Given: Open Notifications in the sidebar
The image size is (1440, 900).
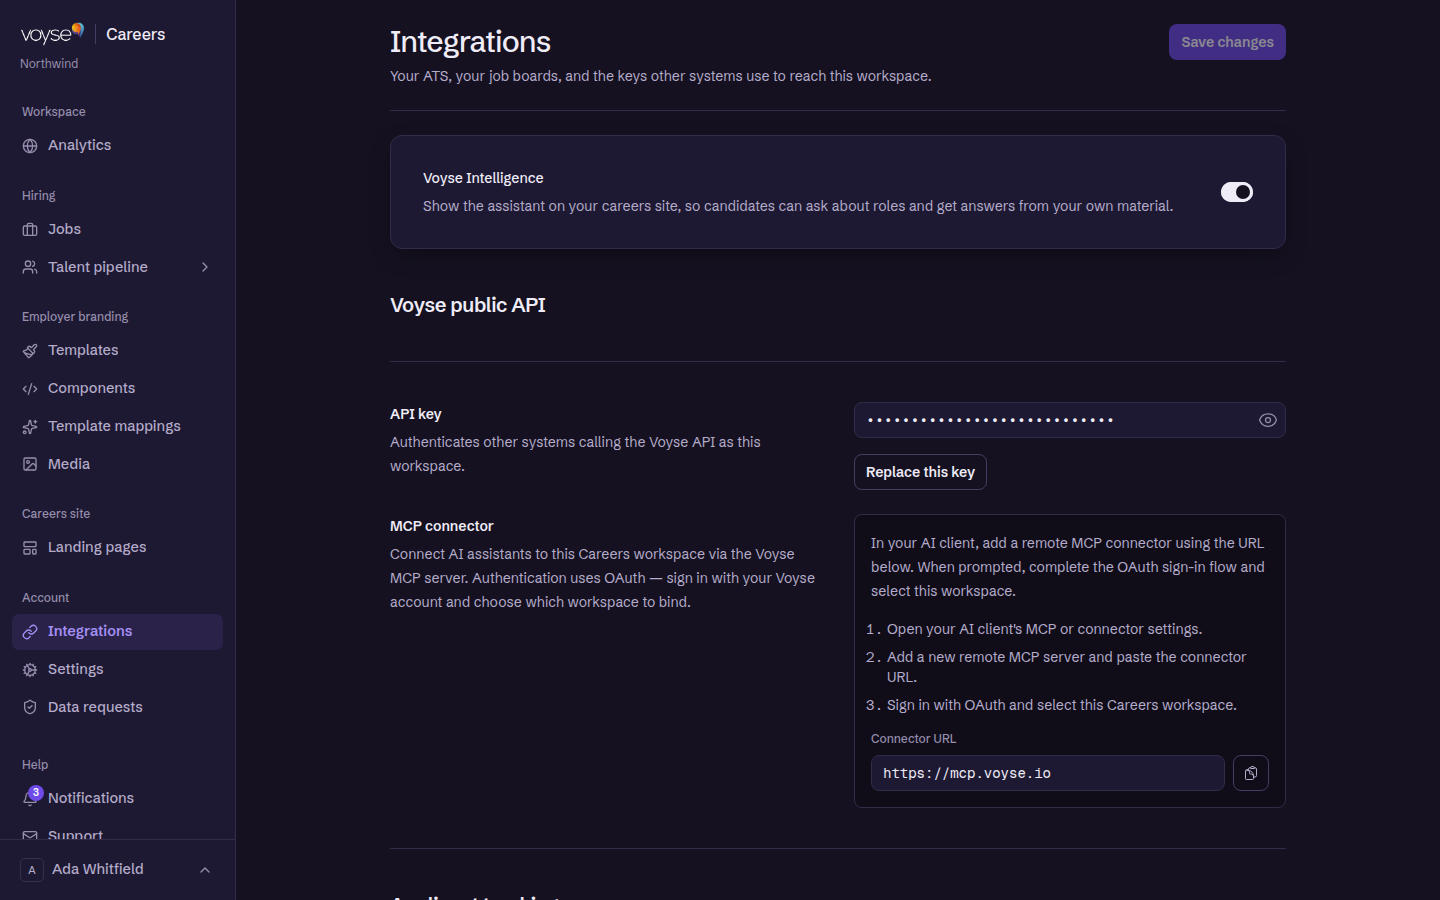Looking at the screenshot, I should [x=117, y=799].
